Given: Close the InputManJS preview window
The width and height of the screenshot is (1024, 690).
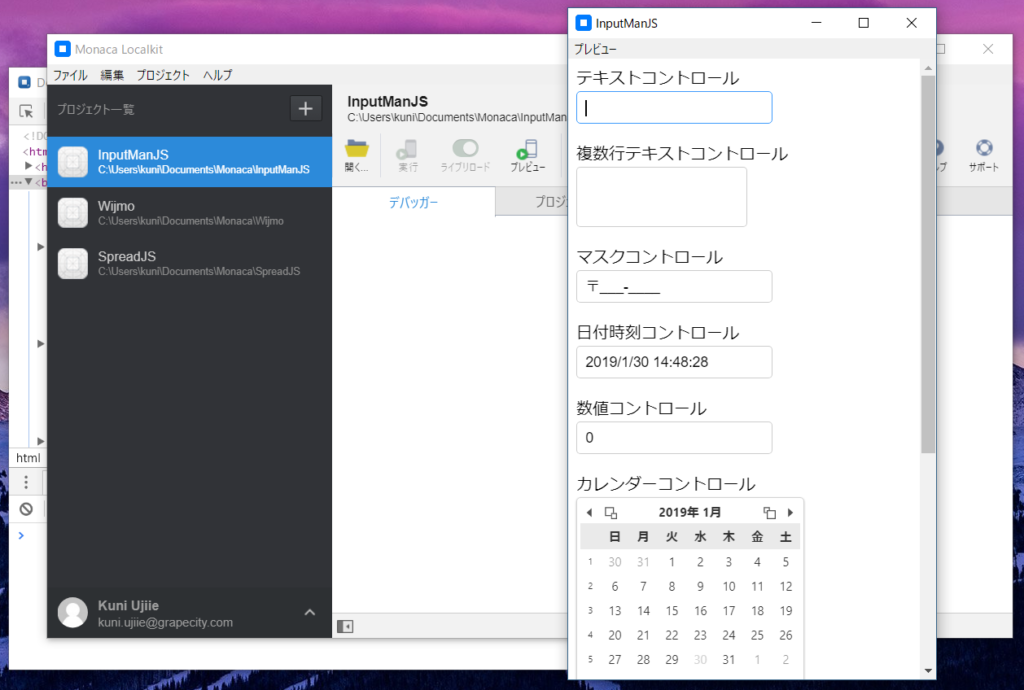Looking at the screenshot, I should click(x=912, y=24).
